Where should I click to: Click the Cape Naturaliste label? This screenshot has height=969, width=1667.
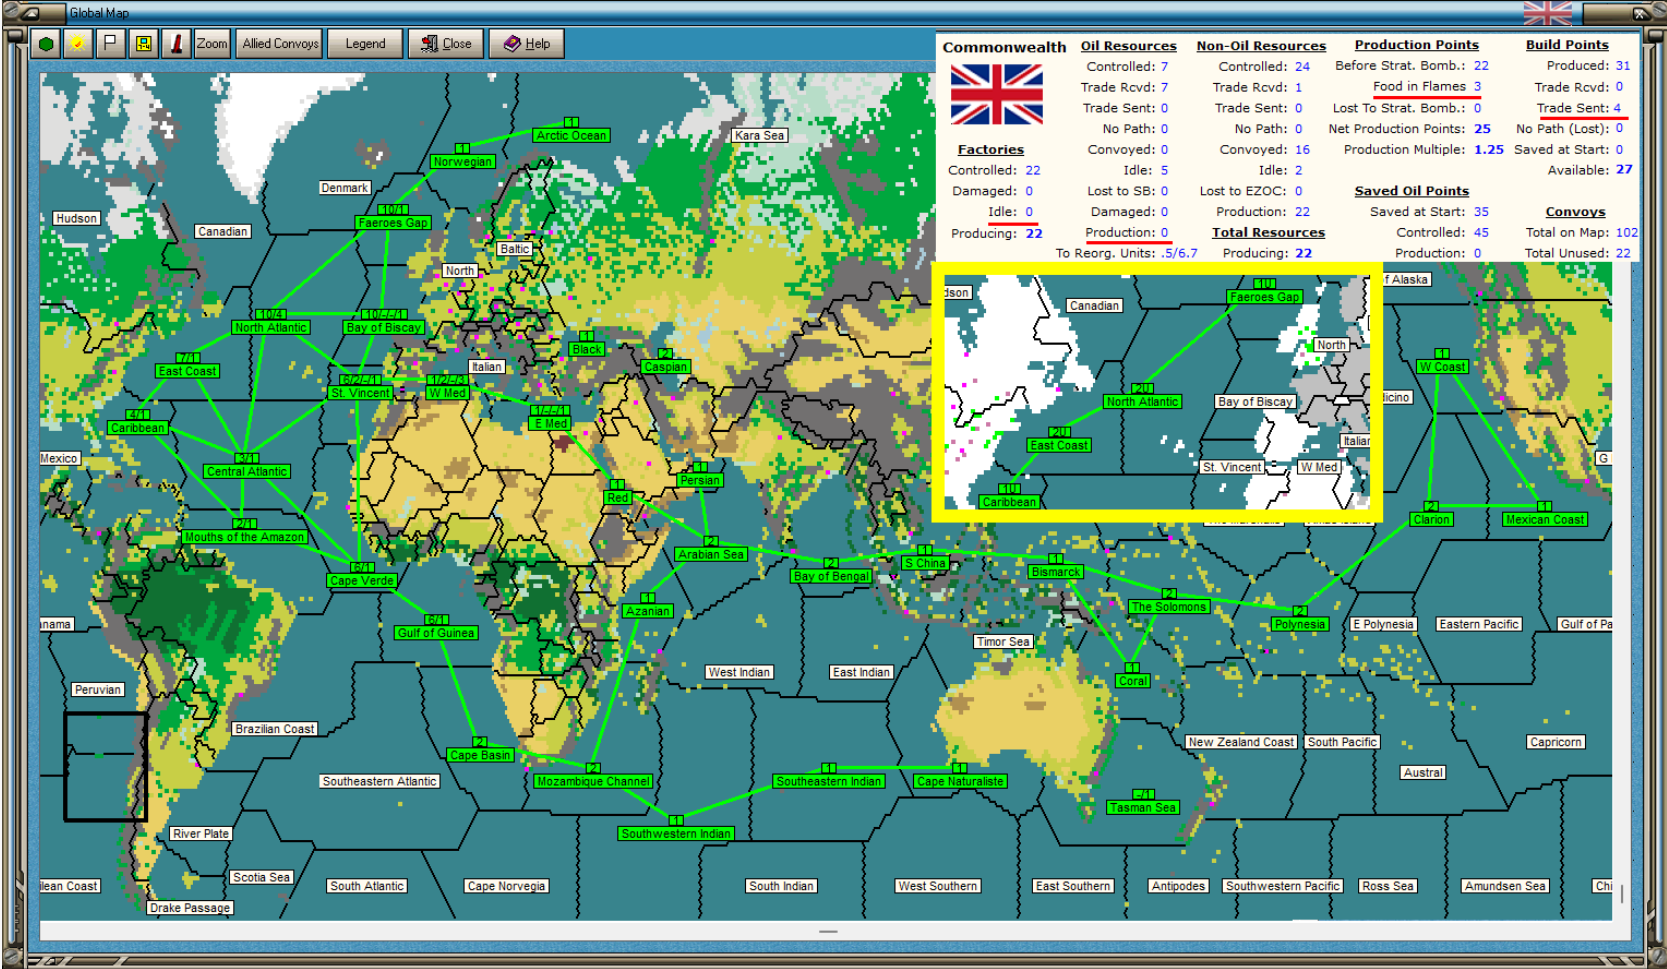pyautogui.click(x=960, y=782)
